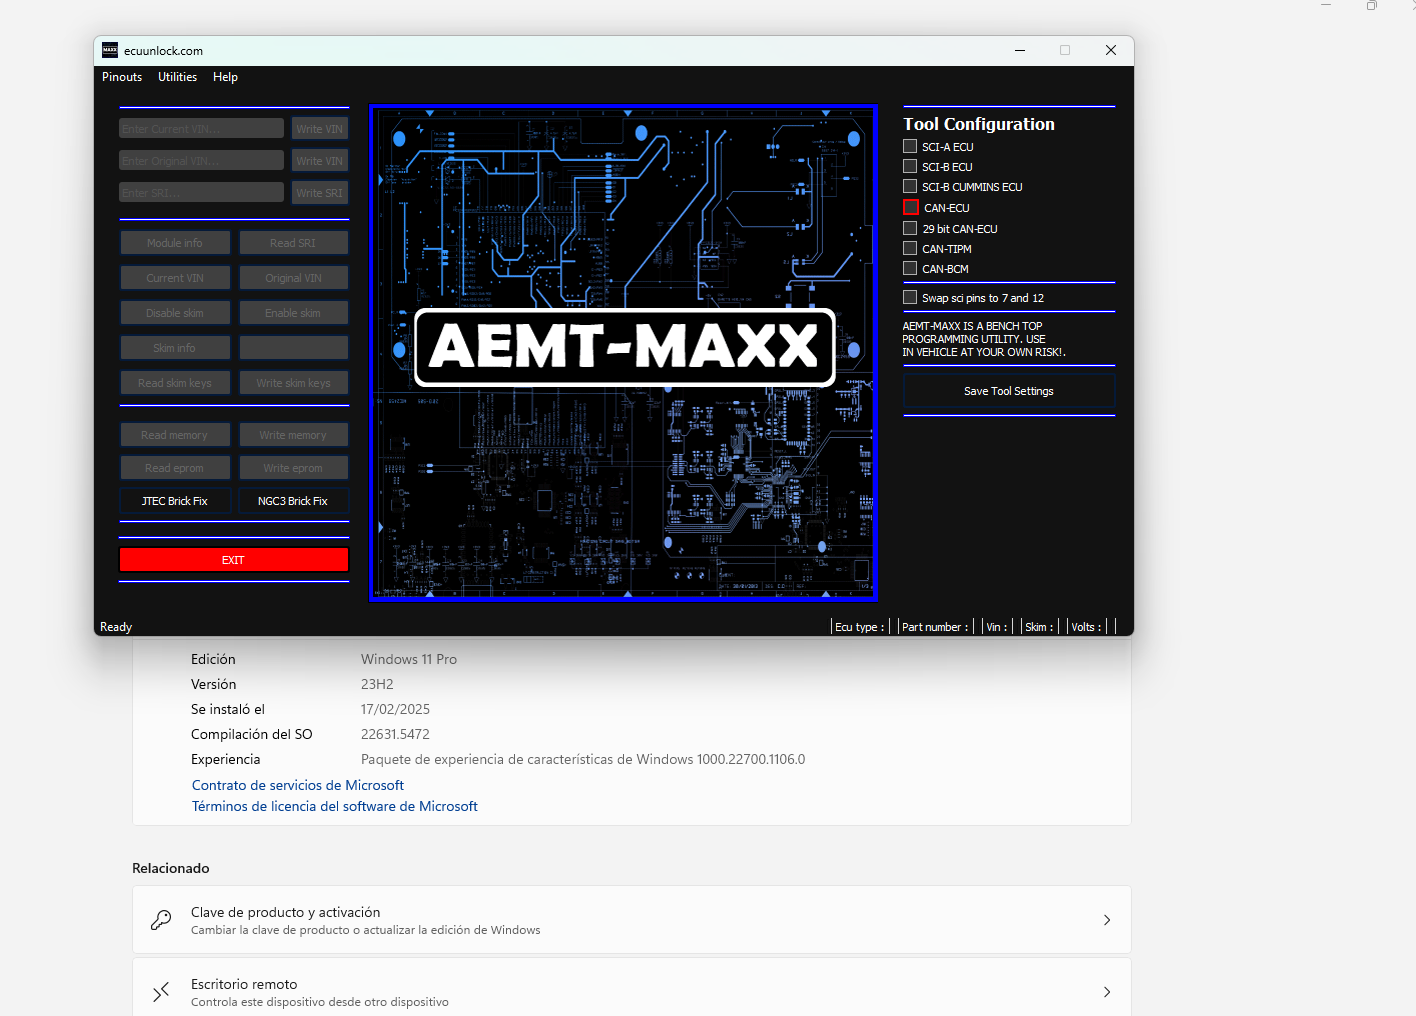Click the Enter Current VIN input field
Viewport: 1416px width, 1016px height.
tap(201, 129)
